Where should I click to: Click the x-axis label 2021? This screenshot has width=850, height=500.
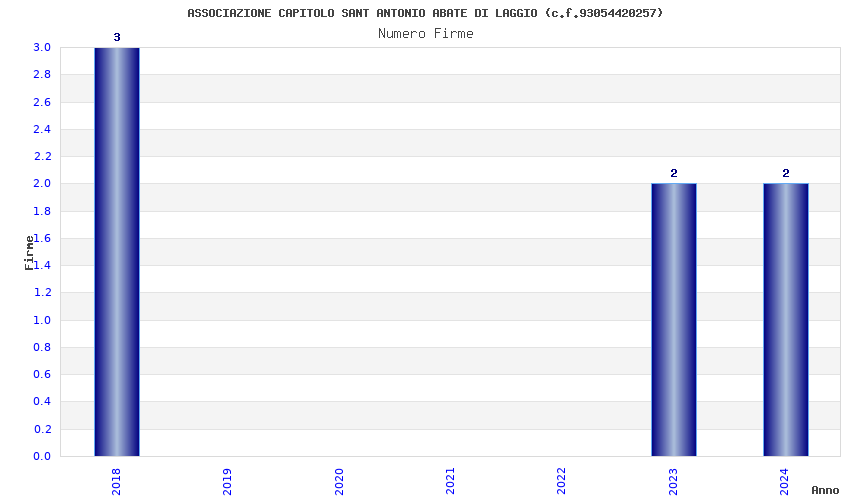point(450,482)
